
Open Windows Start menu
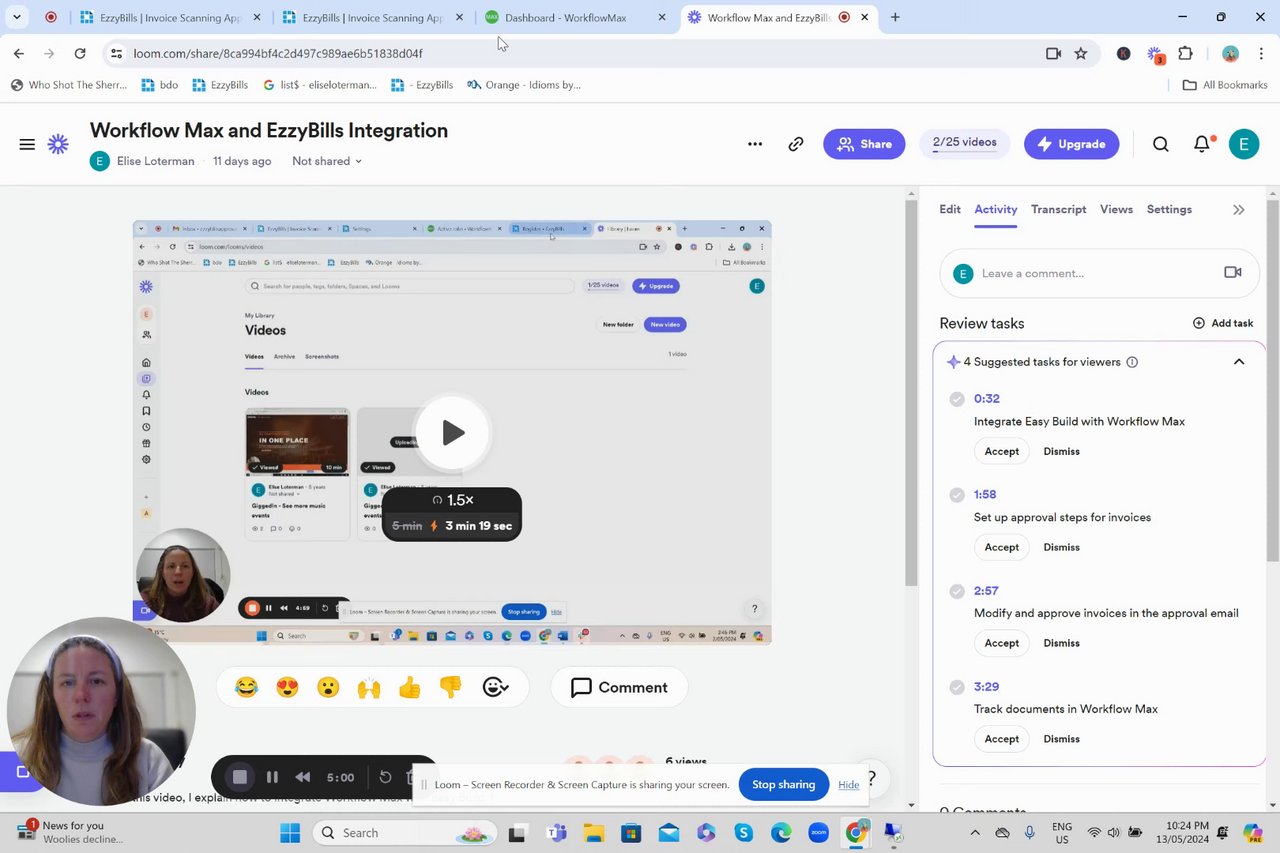click(290, 832)
